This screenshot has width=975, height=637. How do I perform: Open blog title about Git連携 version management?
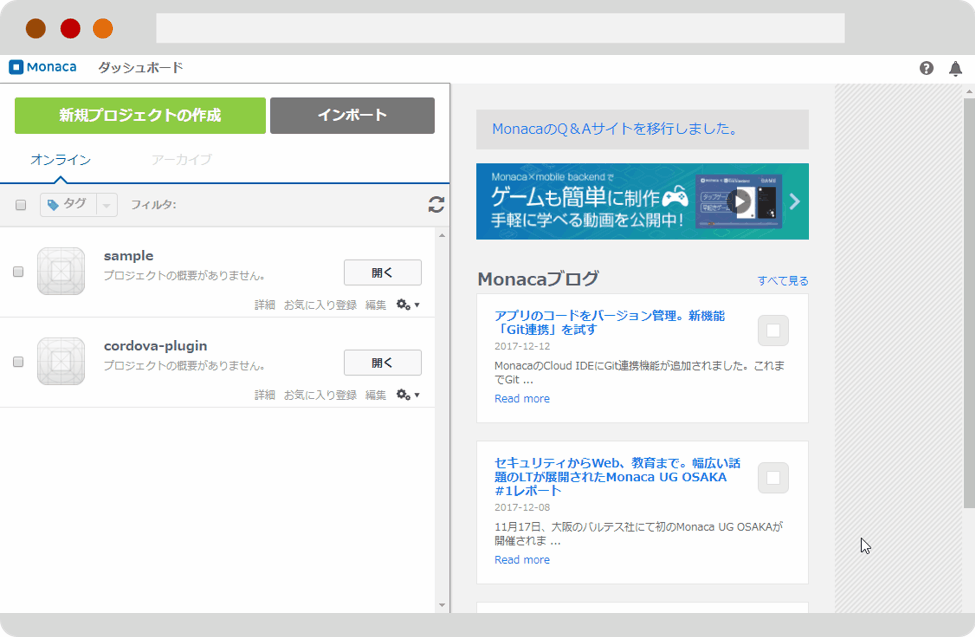pyautogui.click(x=609, y=323)
